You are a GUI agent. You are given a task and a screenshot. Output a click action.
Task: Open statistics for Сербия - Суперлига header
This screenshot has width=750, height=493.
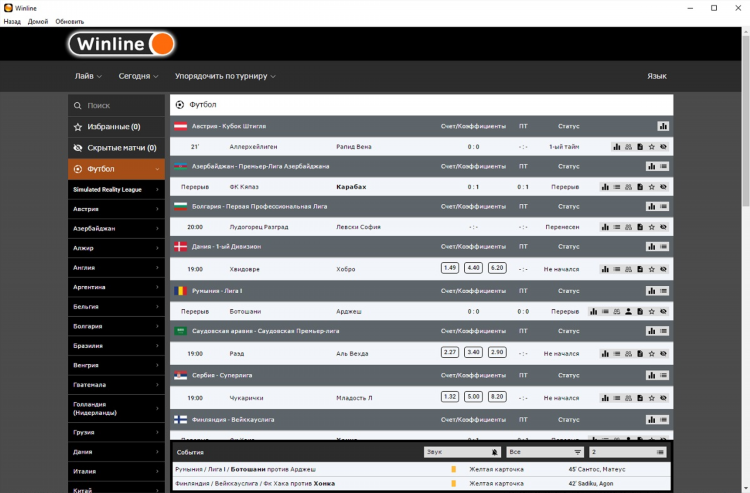click(x=651, y=375)
